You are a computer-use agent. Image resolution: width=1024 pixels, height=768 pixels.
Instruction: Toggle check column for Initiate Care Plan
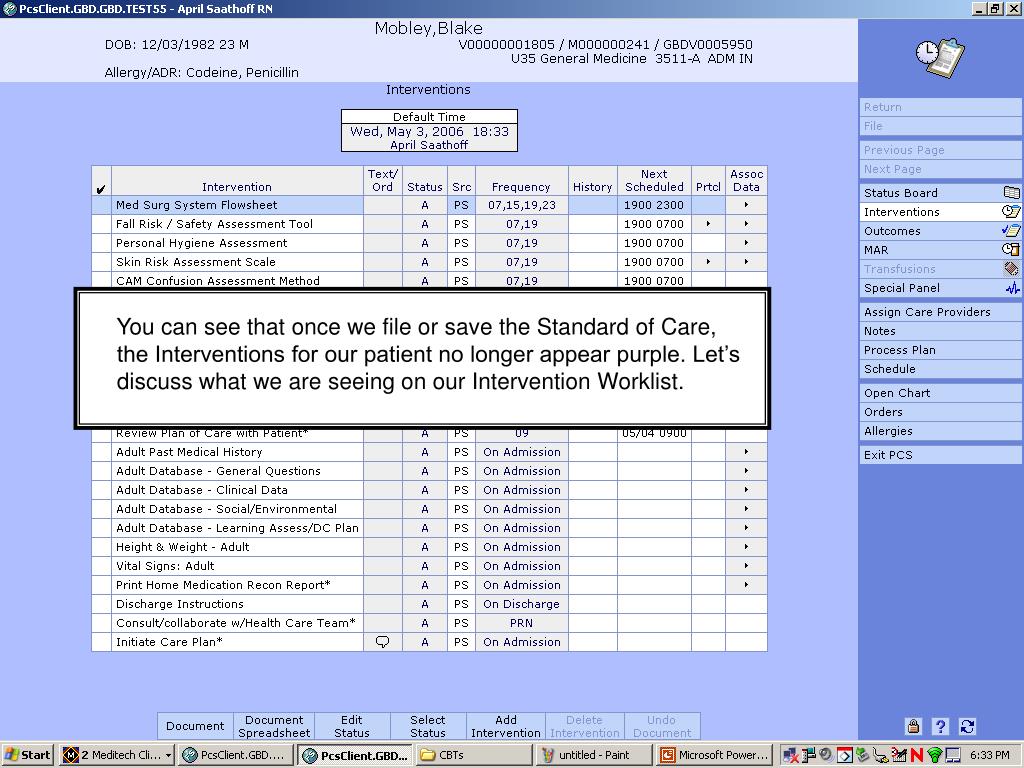(101, 642)
